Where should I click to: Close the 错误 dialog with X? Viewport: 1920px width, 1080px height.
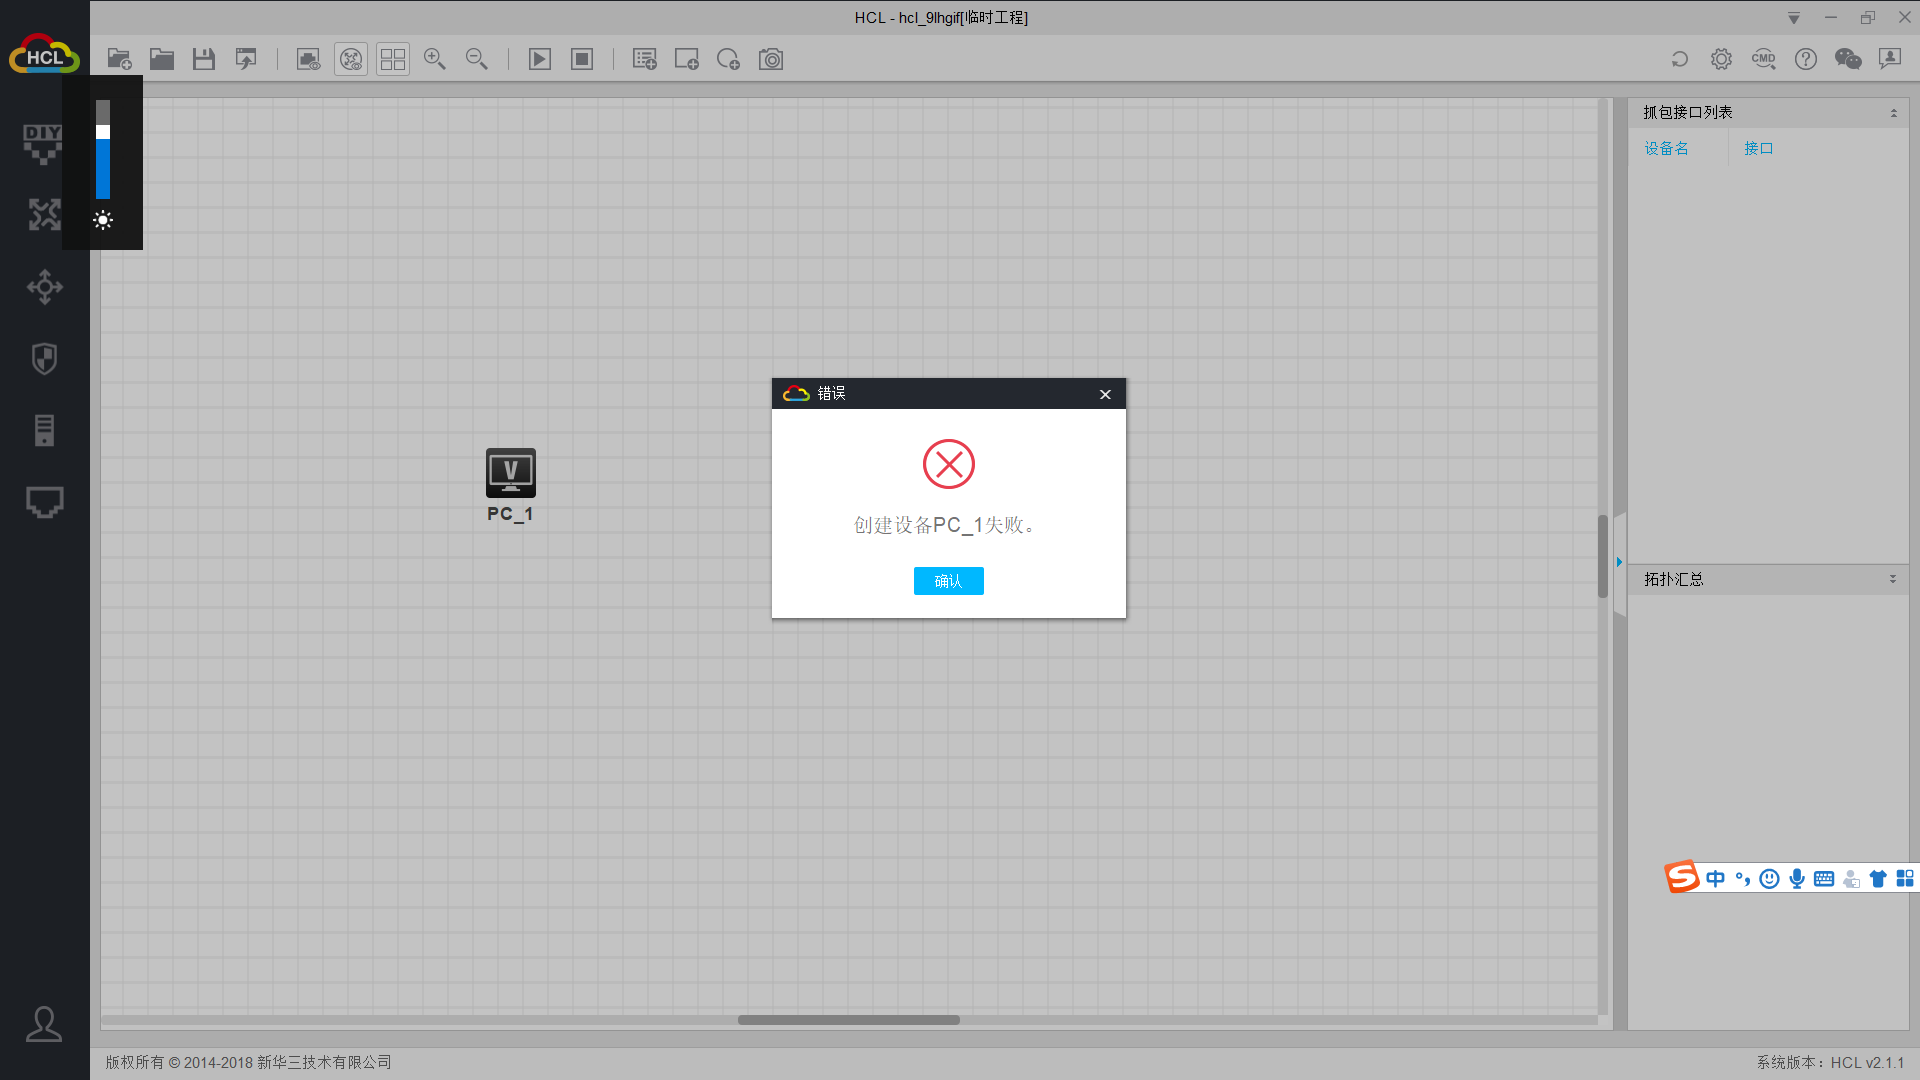(x=1105, y=394)
